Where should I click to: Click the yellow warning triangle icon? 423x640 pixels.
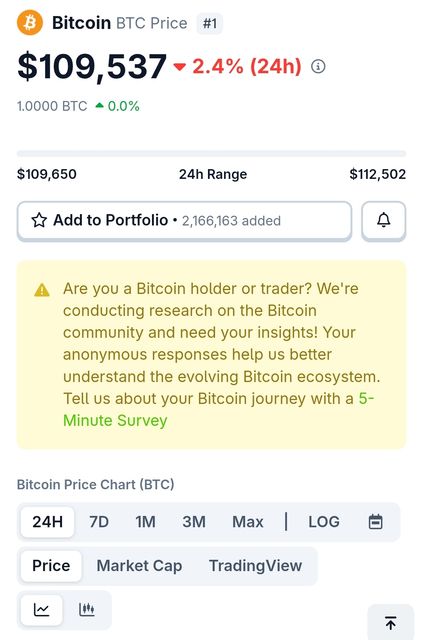click(x=42, y=290)
